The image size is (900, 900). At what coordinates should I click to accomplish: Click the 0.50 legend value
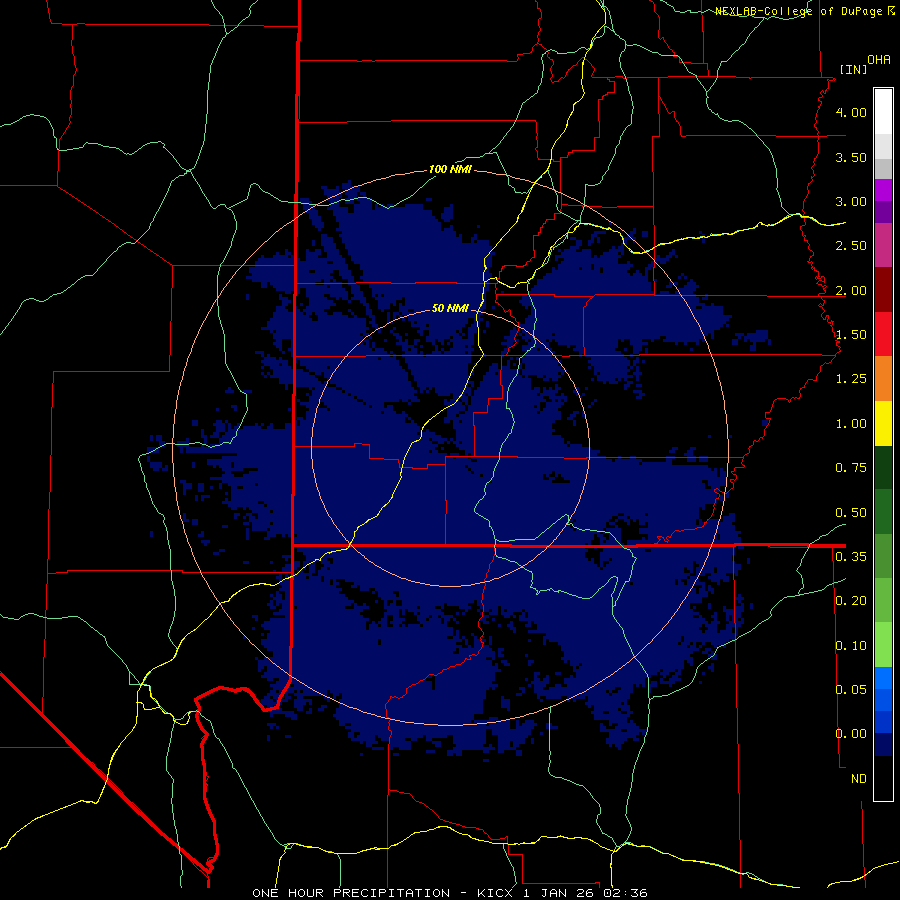(x=851, y=512)
